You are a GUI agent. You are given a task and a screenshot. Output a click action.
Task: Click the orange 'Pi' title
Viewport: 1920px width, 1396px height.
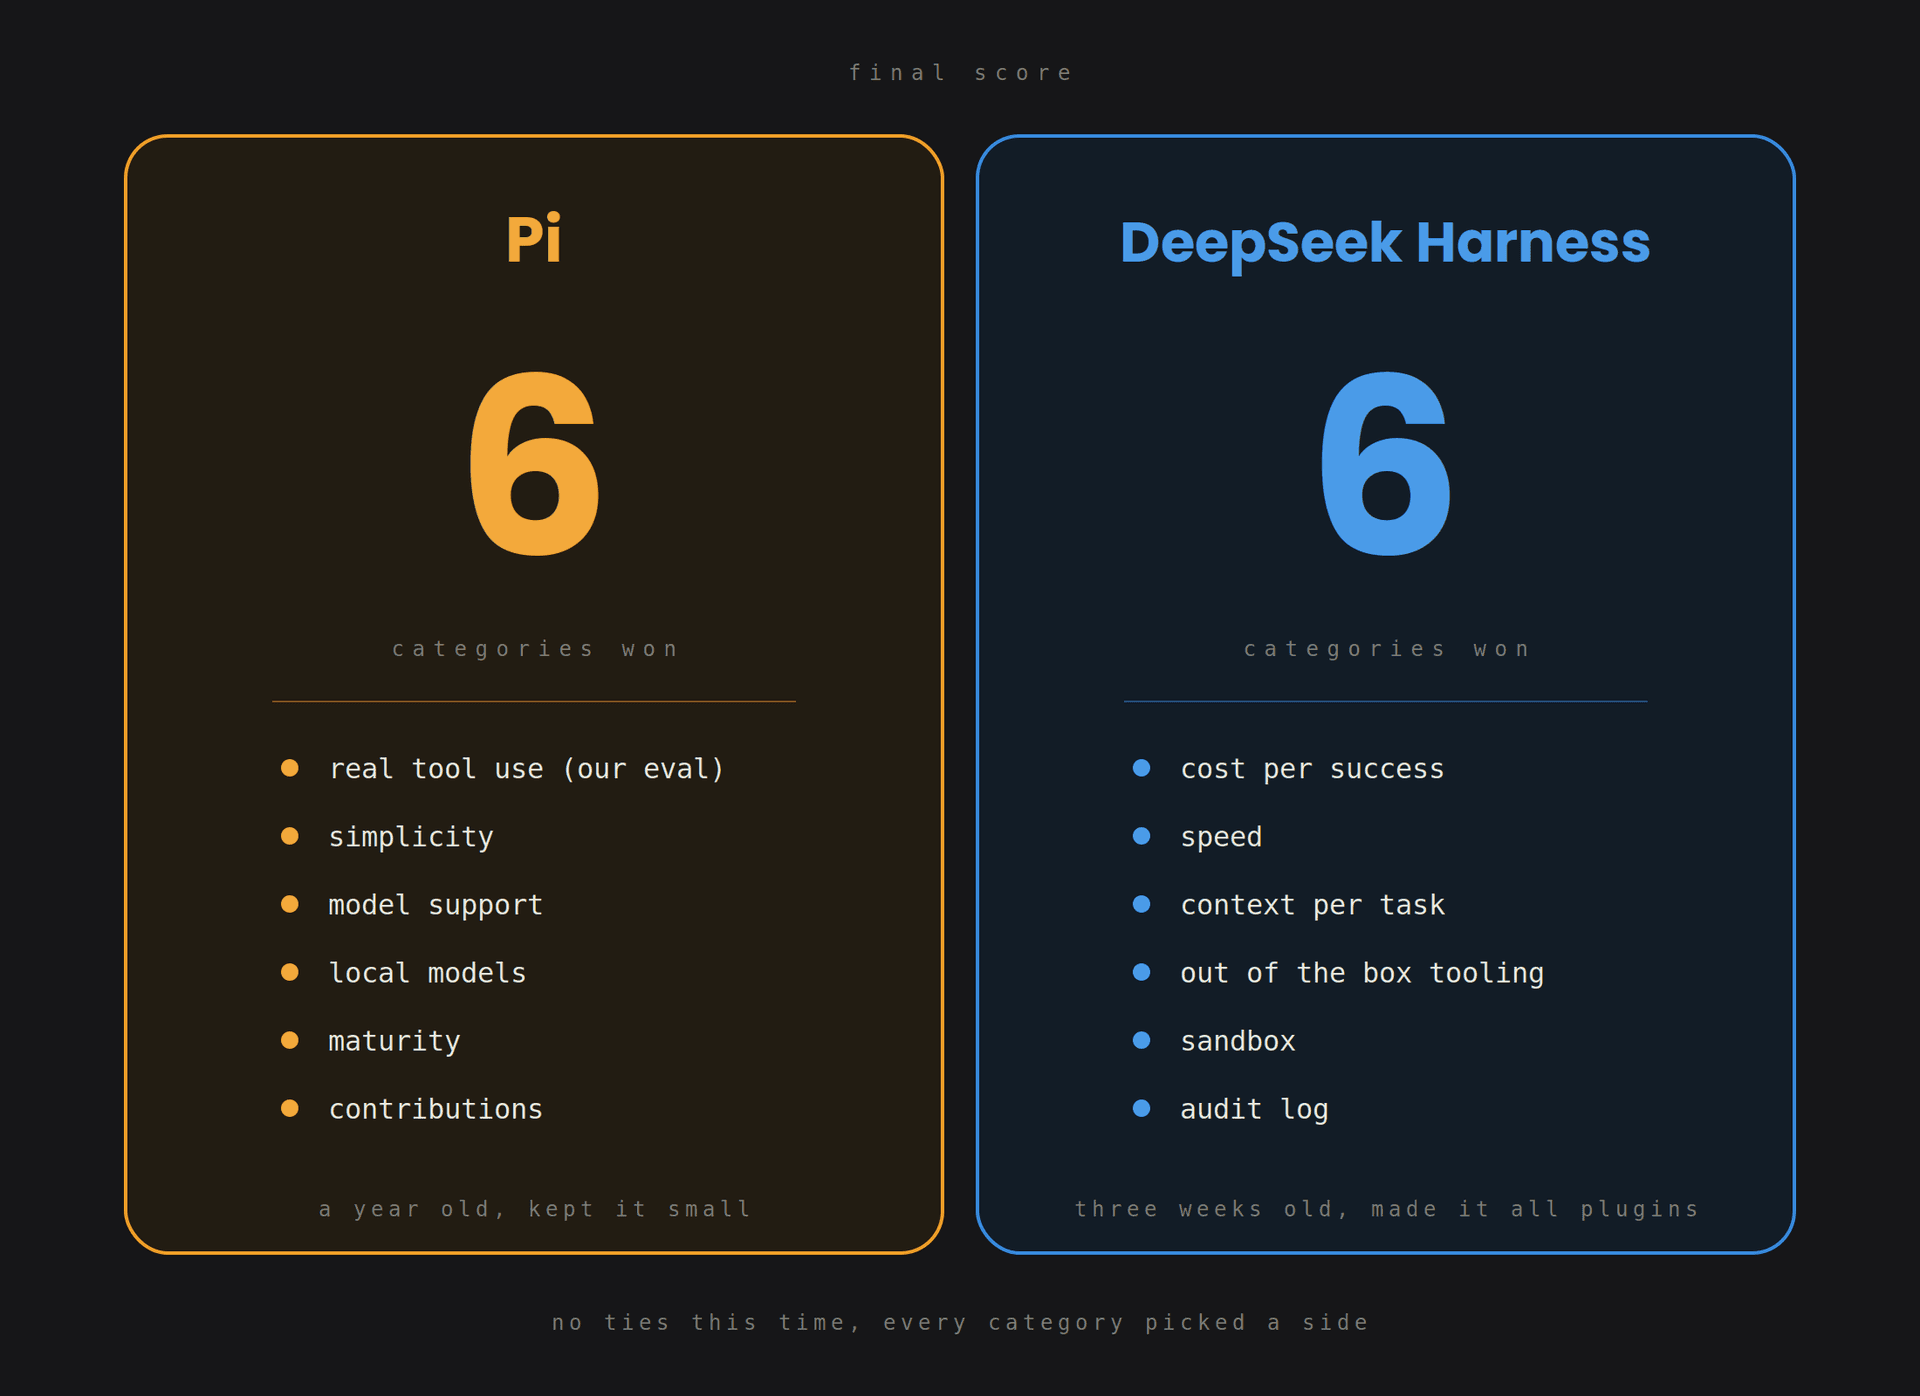(x=534, y=240)
